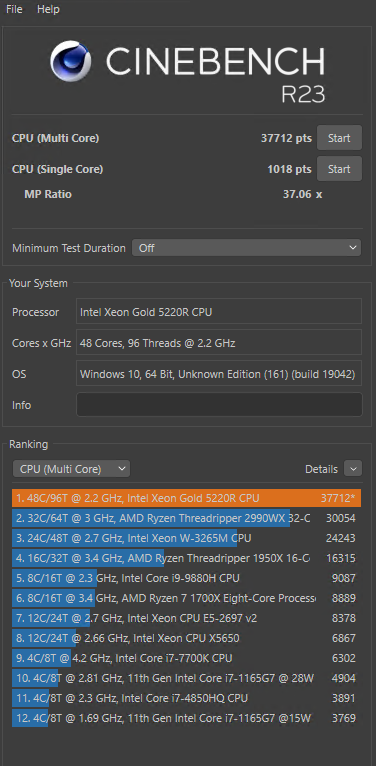Click the 37712 pts multi core score
This screenshot has width=376, height=766.
click(x=286, y=138)
